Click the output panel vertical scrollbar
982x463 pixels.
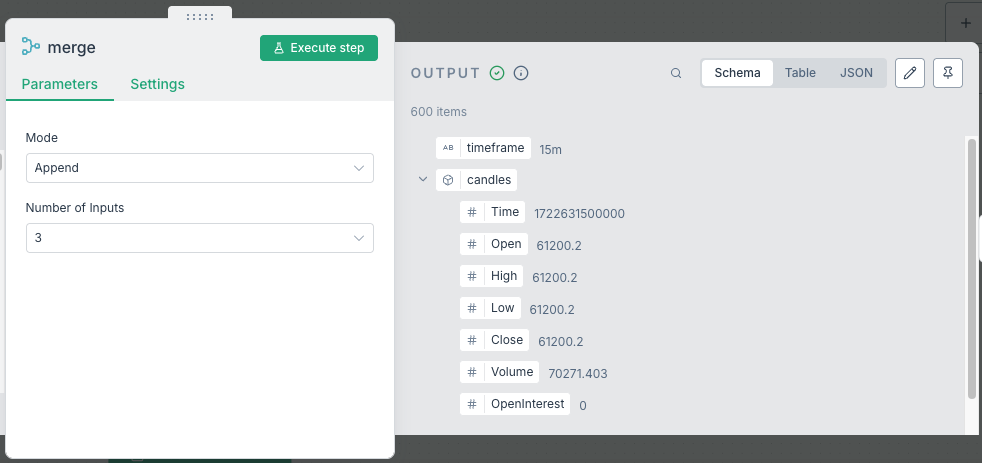point(971,270)
